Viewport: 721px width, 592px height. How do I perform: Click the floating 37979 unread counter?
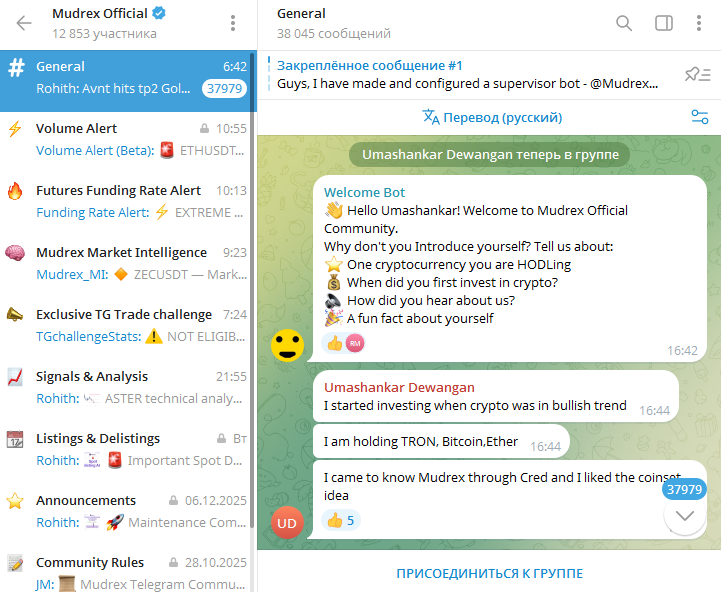[684, 489]
